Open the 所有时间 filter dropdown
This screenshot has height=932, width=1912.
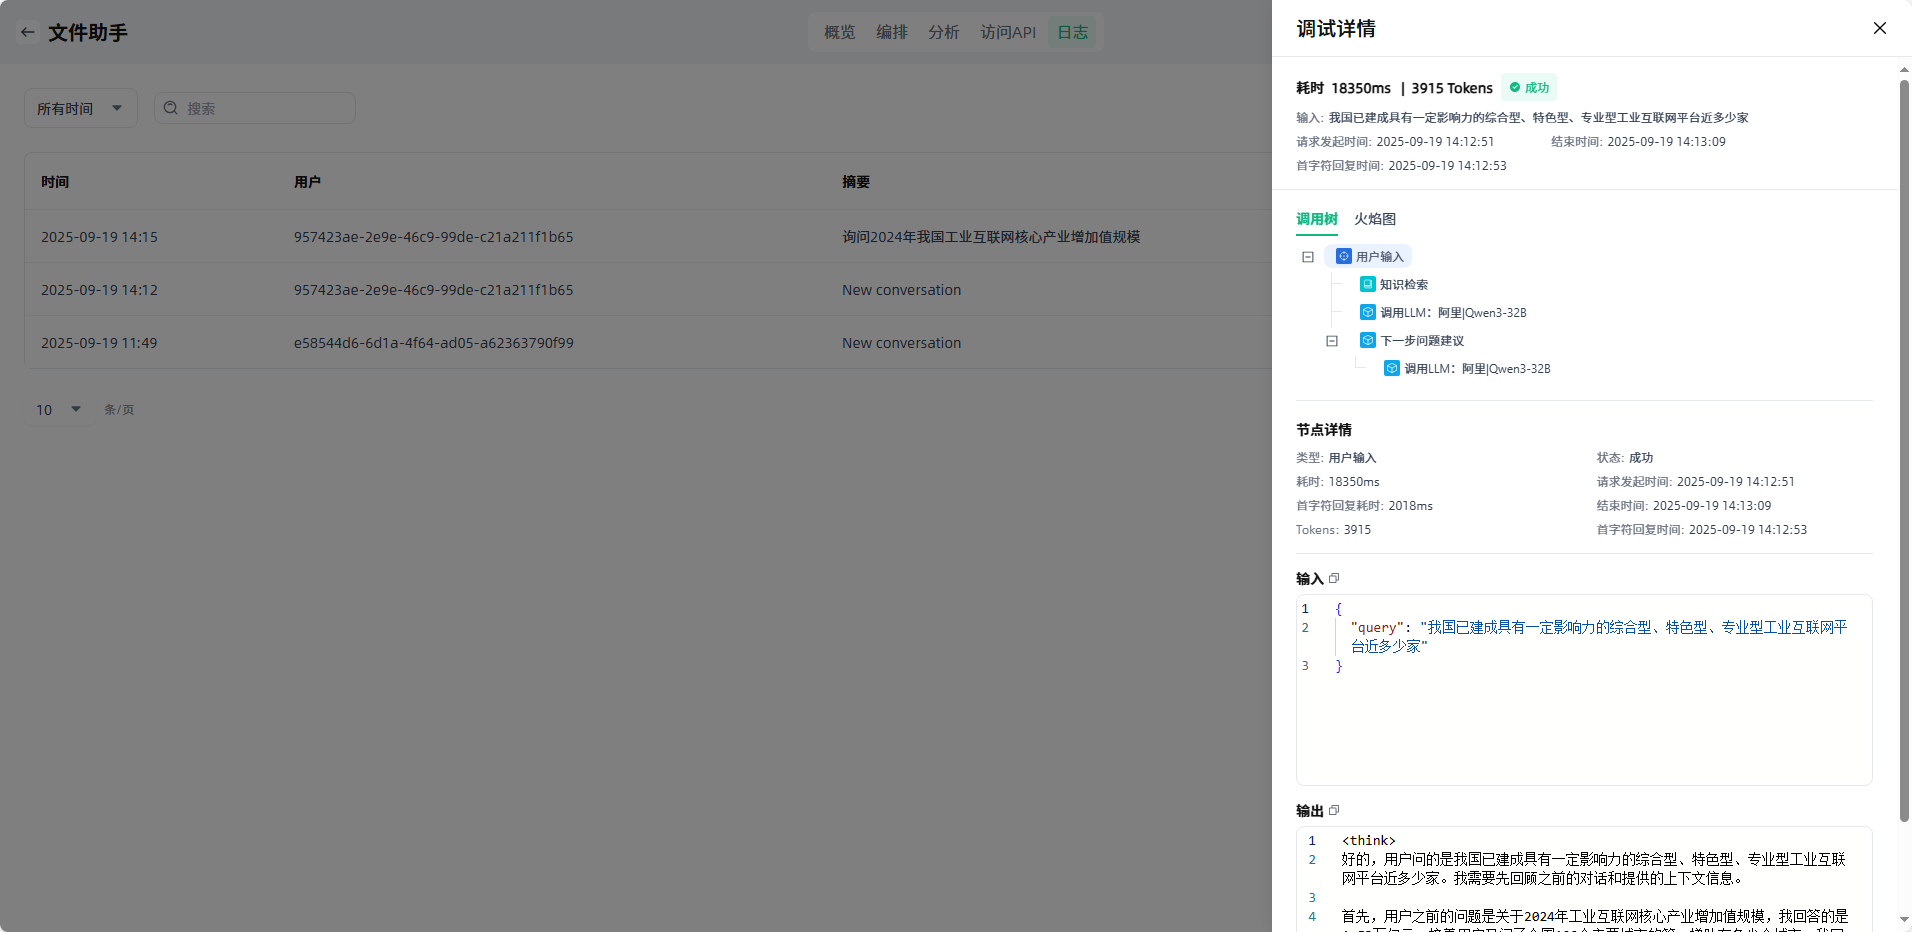pyautogui.click(x=80, y=108)
